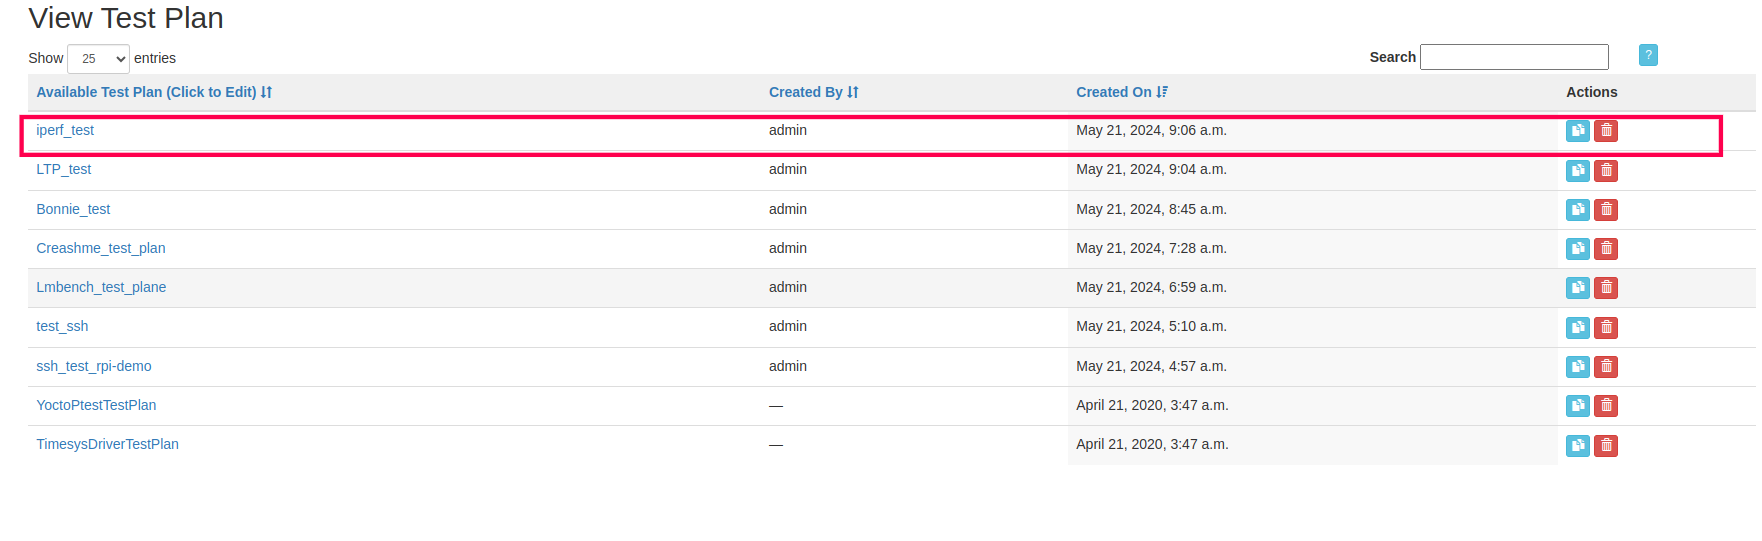Open the Bonnie_test plan link
Viewport: 1762px width, 541px height.
pyautogui.click(x=73, y=209)
